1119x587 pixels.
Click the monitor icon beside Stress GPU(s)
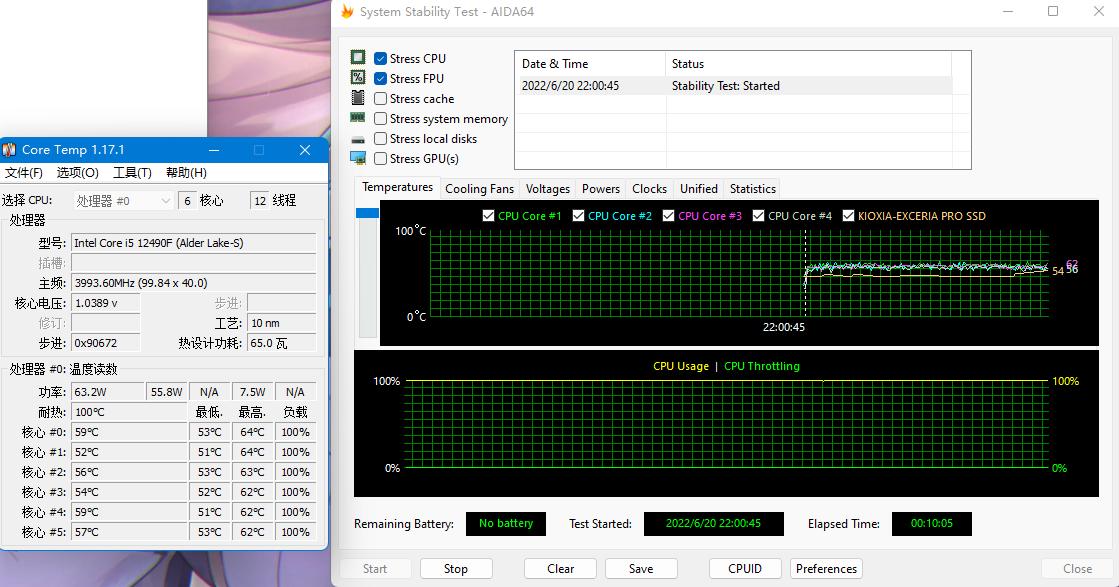pos(358,158)
